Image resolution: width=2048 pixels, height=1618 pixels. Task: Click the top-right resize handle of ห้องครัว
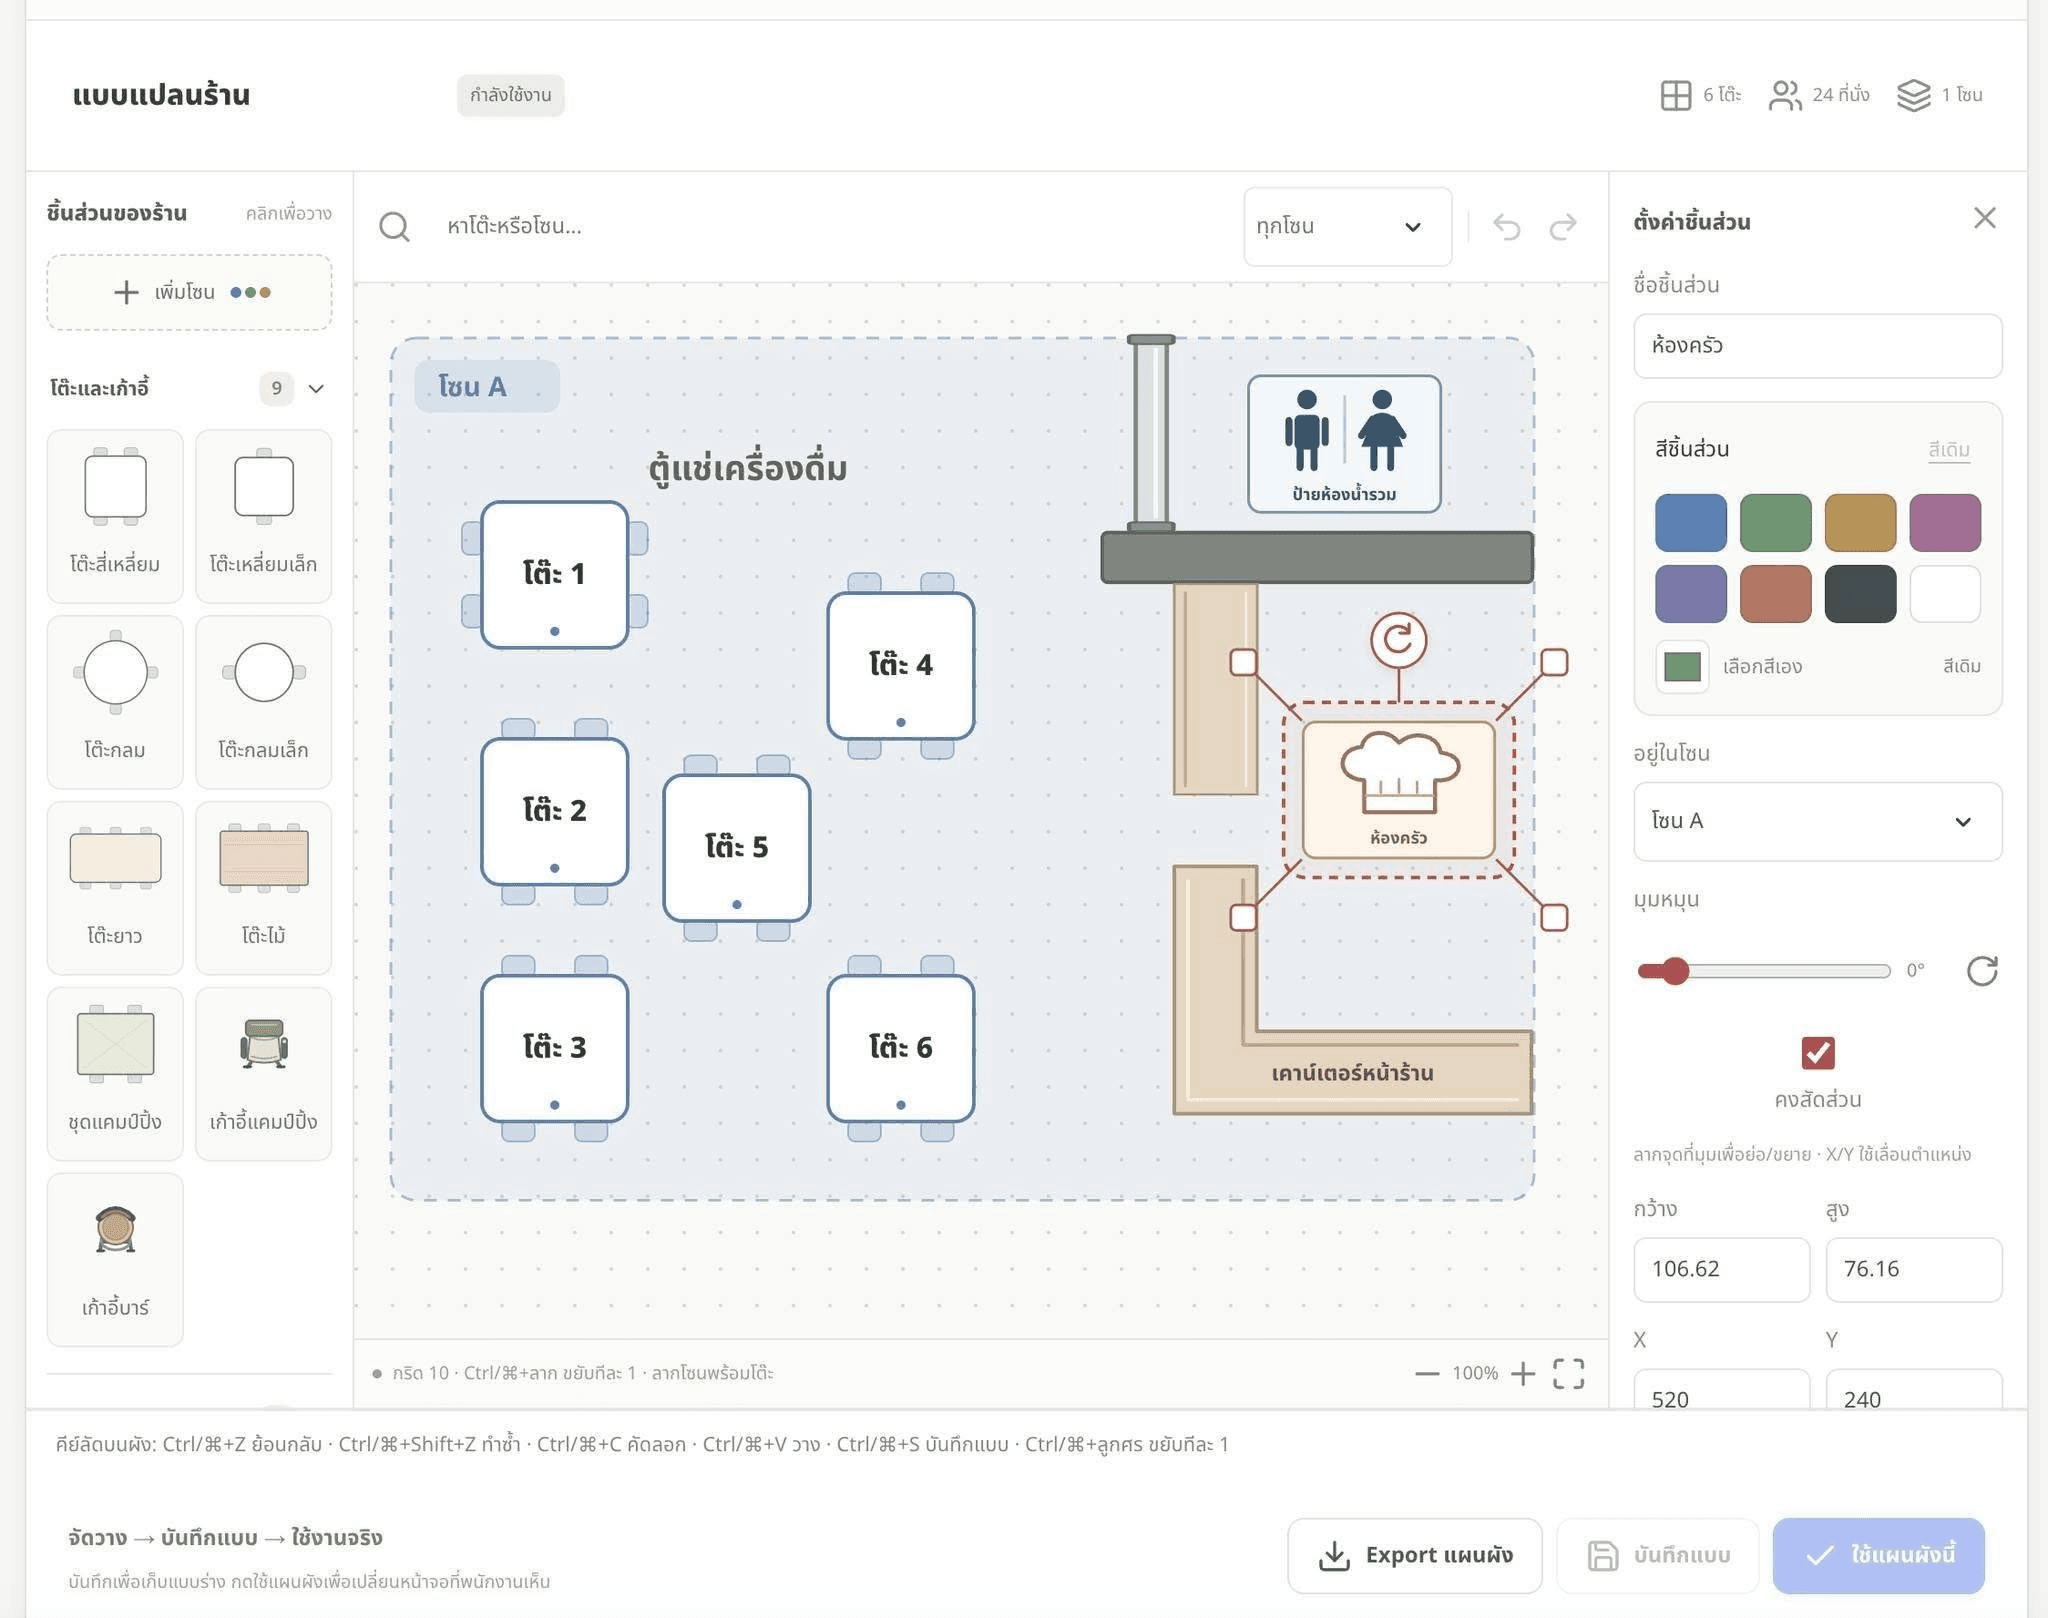(1554, 662)
